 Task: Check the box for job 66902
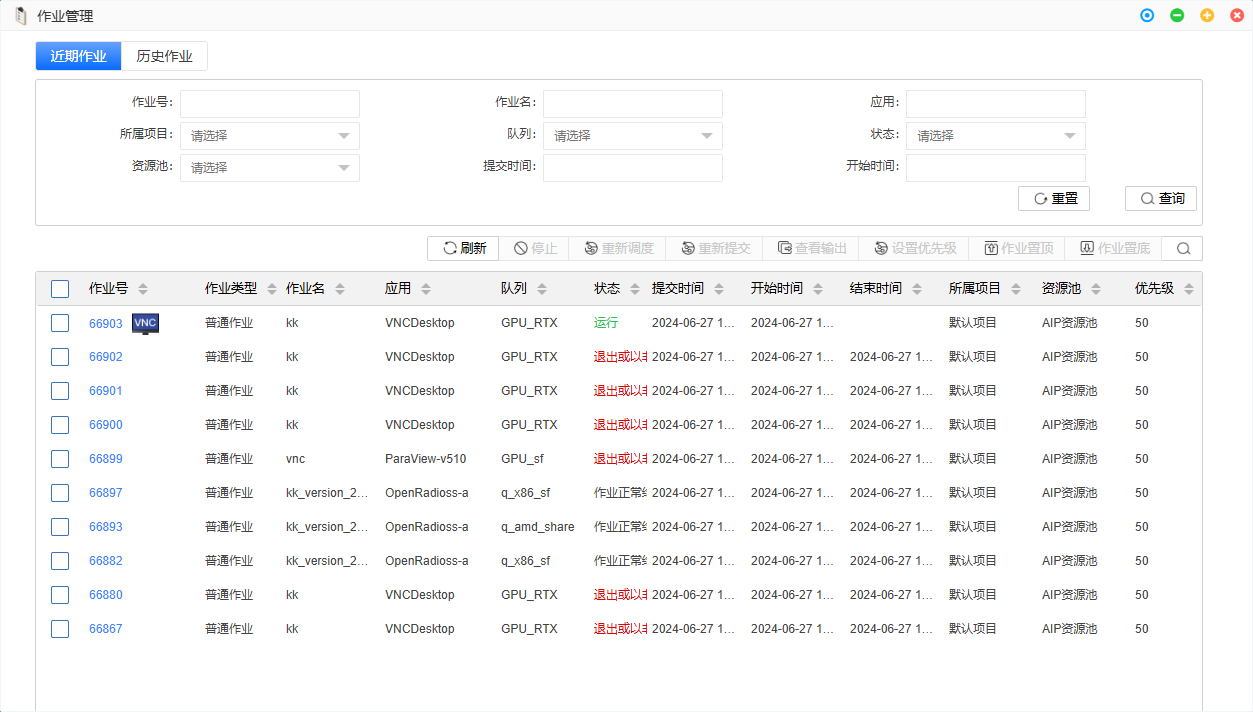click(60, 357)
